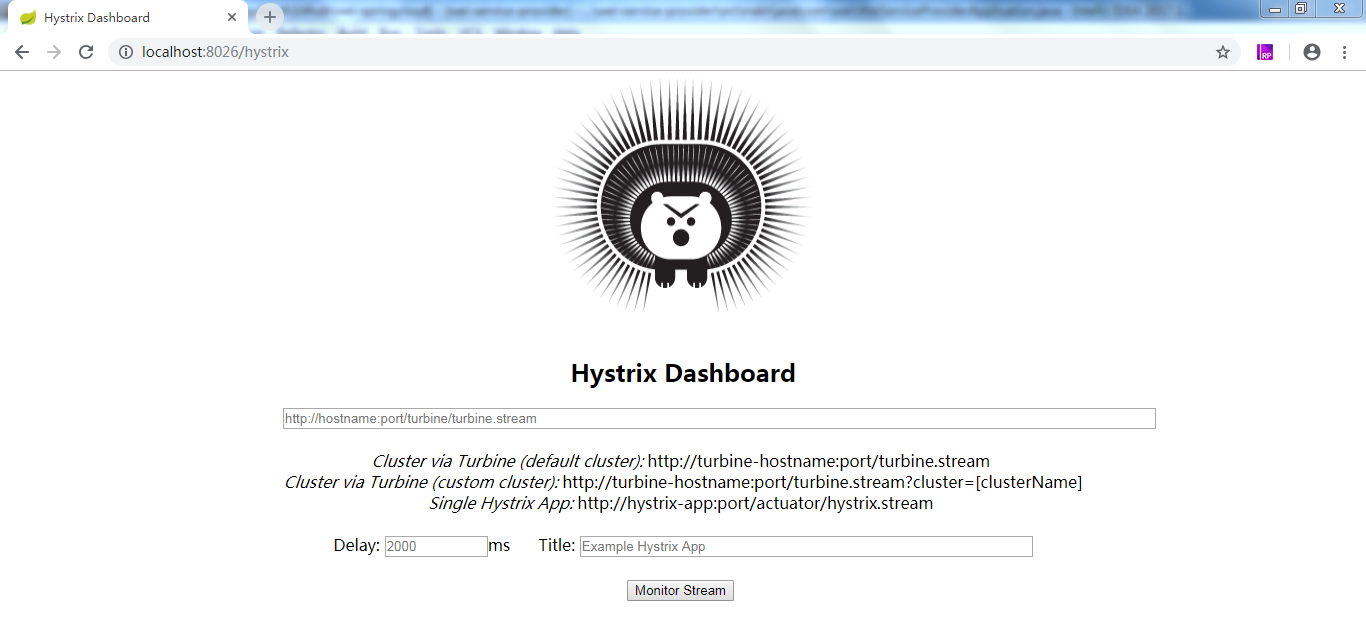Click the Title input field
Image resolution: width=1366 pixels, height=631 pixels.
(x=806, y=546)
